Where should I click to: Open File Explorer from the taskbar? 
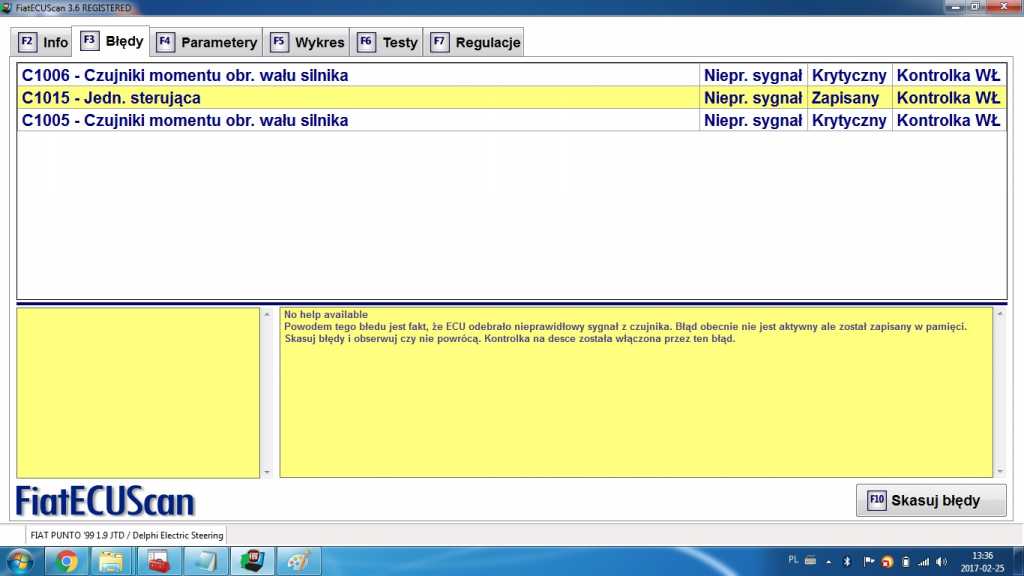[112, 561]
